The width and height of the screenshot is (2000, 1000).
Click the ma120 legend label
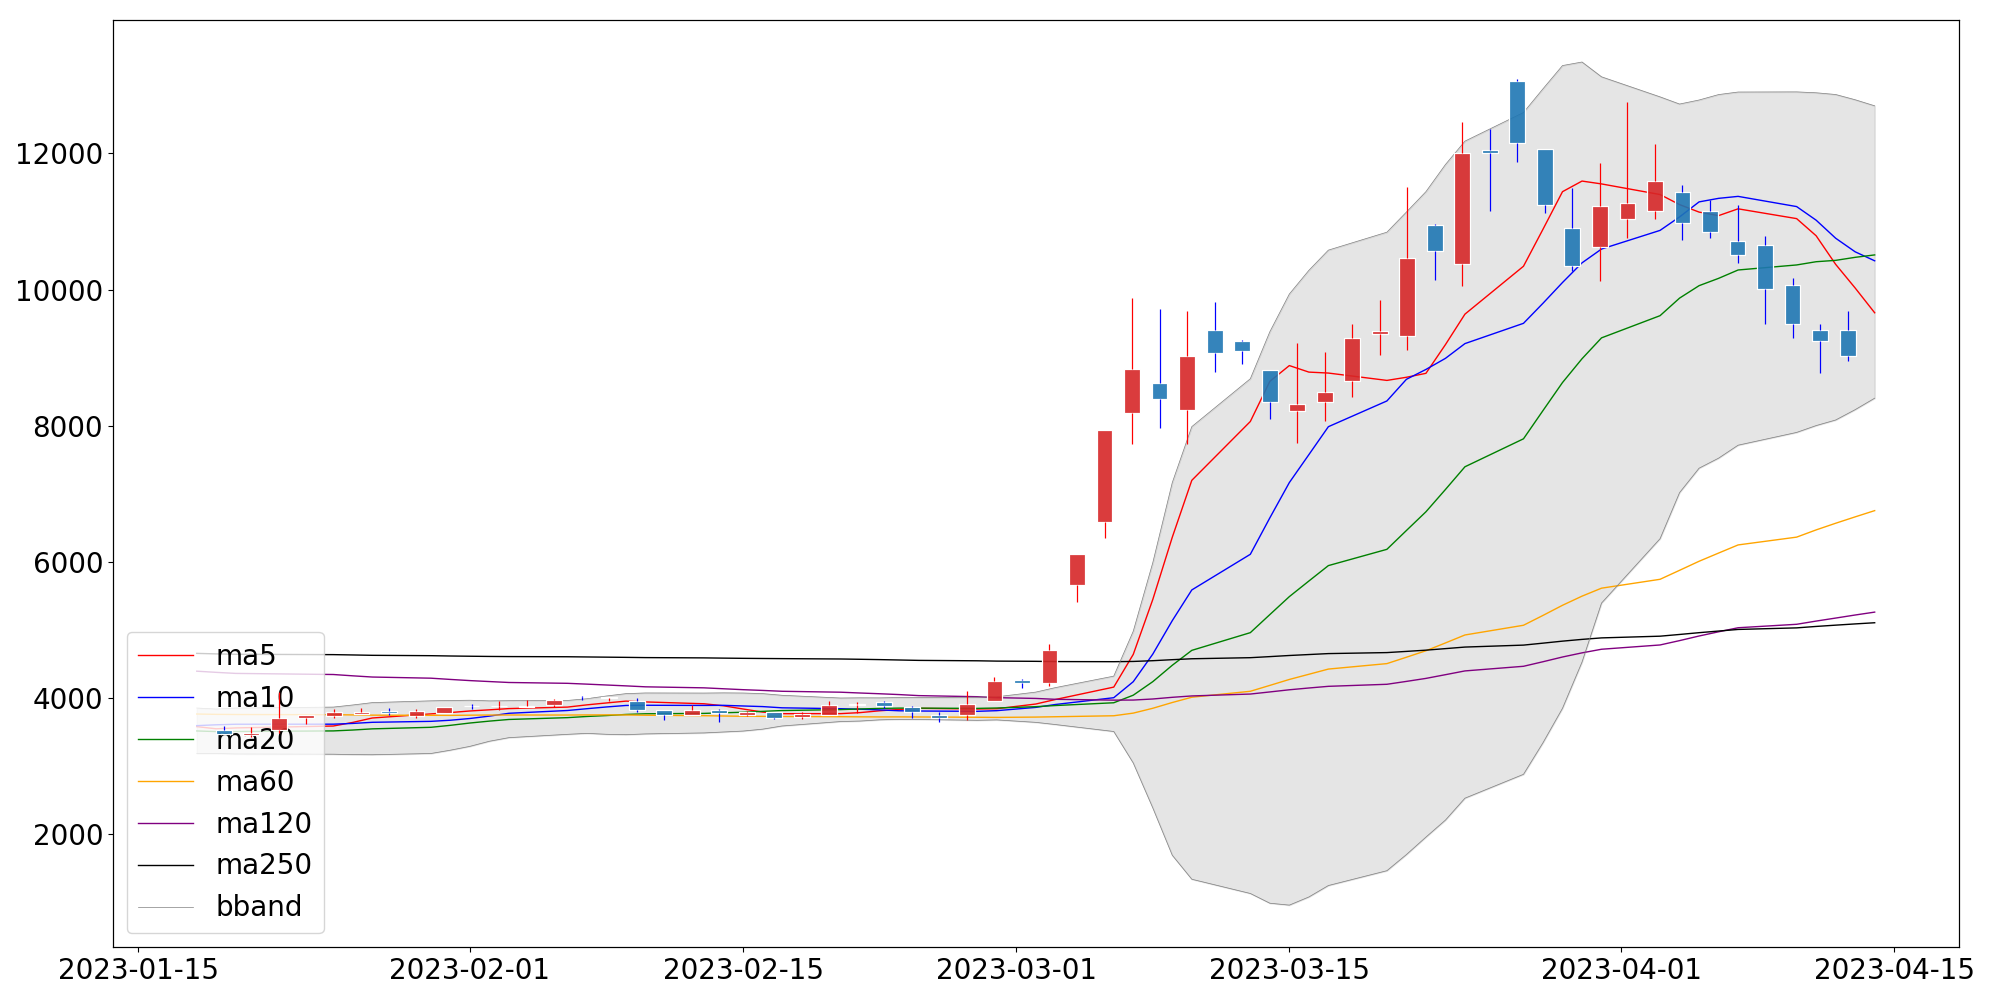coord(264,823)
